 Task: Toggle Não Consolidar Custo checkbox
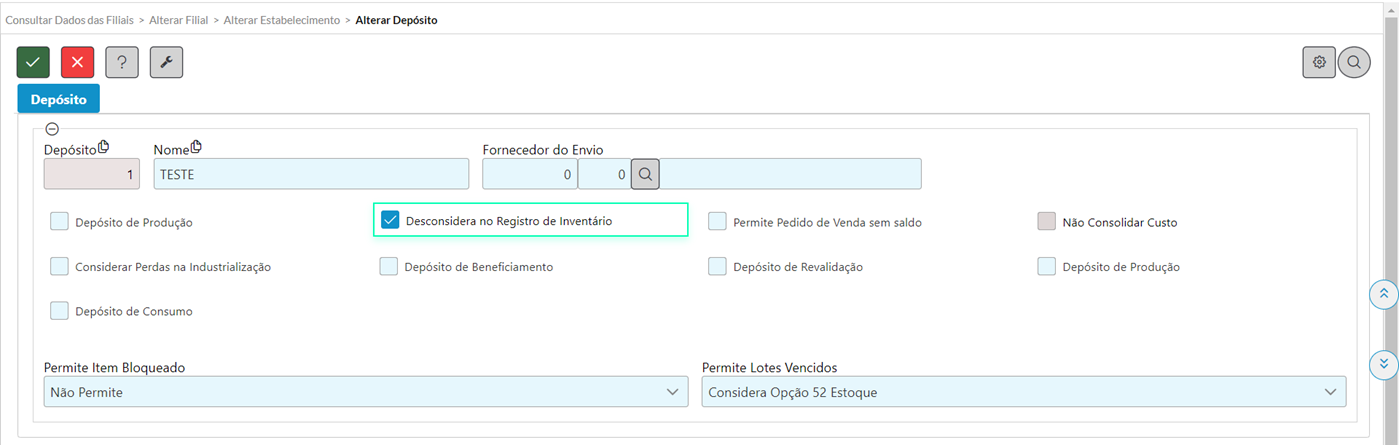point(1047,222)
